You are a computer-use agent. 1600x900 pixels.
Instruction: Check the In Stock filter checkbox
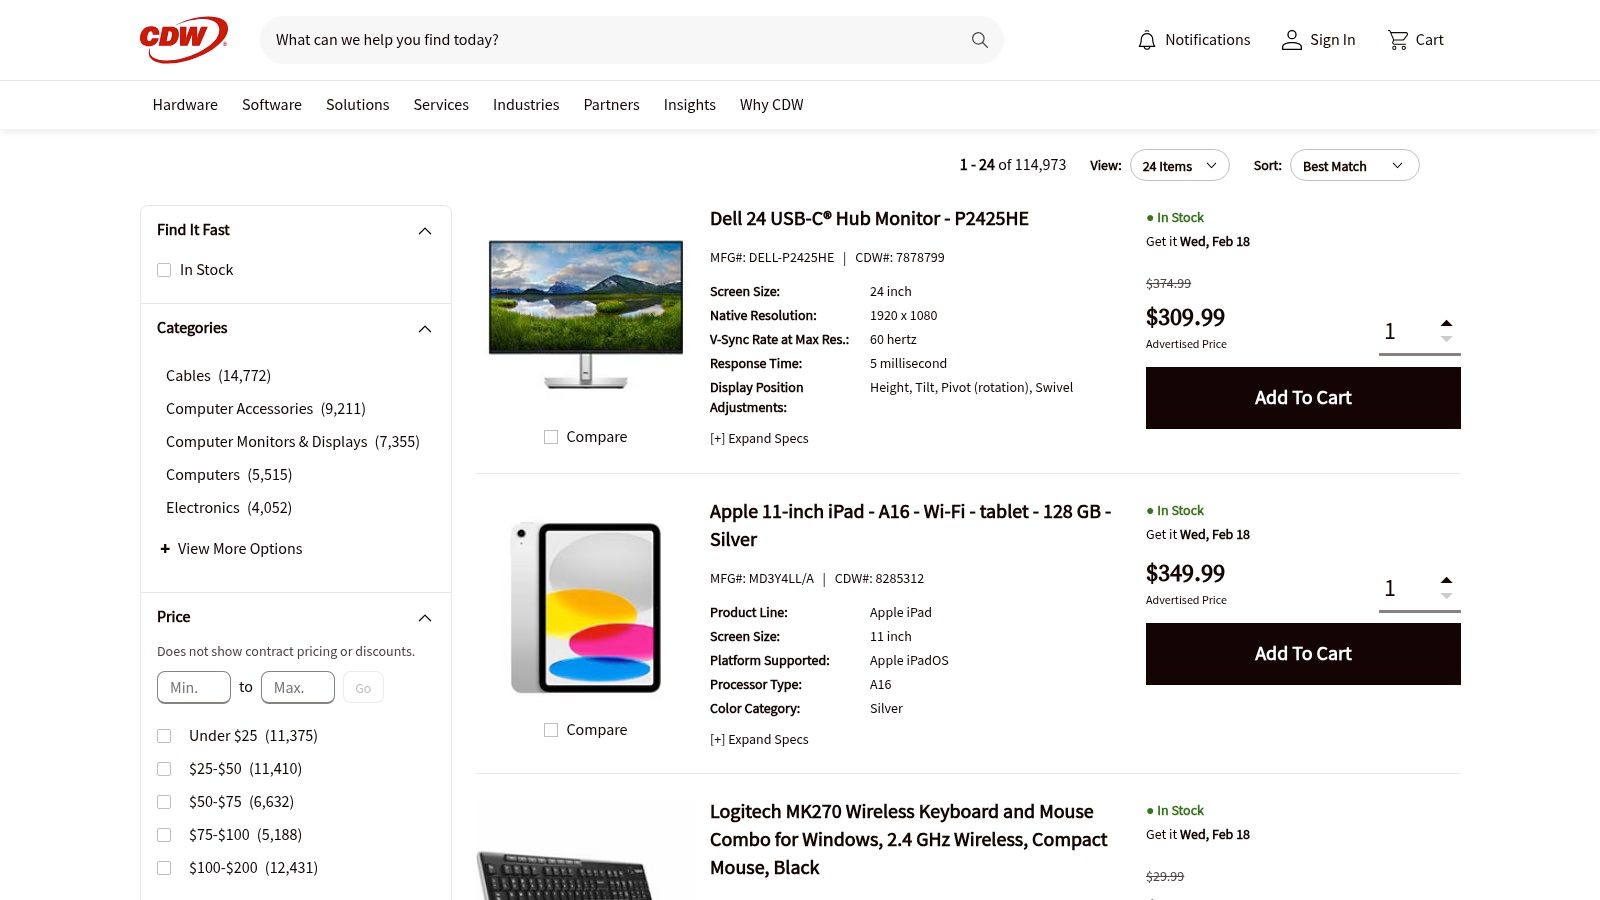164,270
